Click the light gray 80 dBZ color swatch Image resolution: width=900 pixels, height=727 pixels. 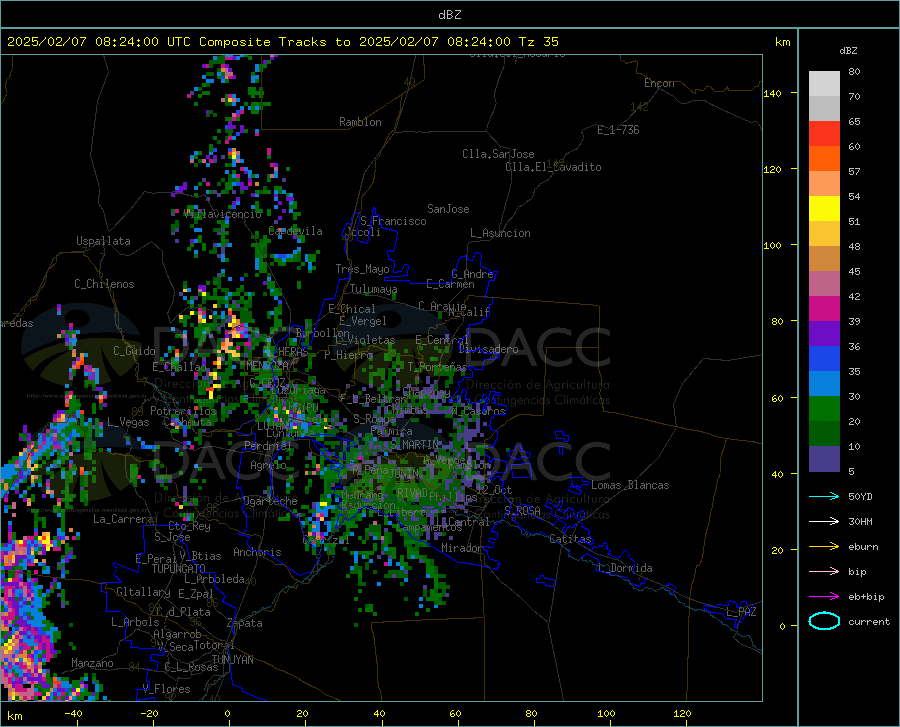coord(824,83)
